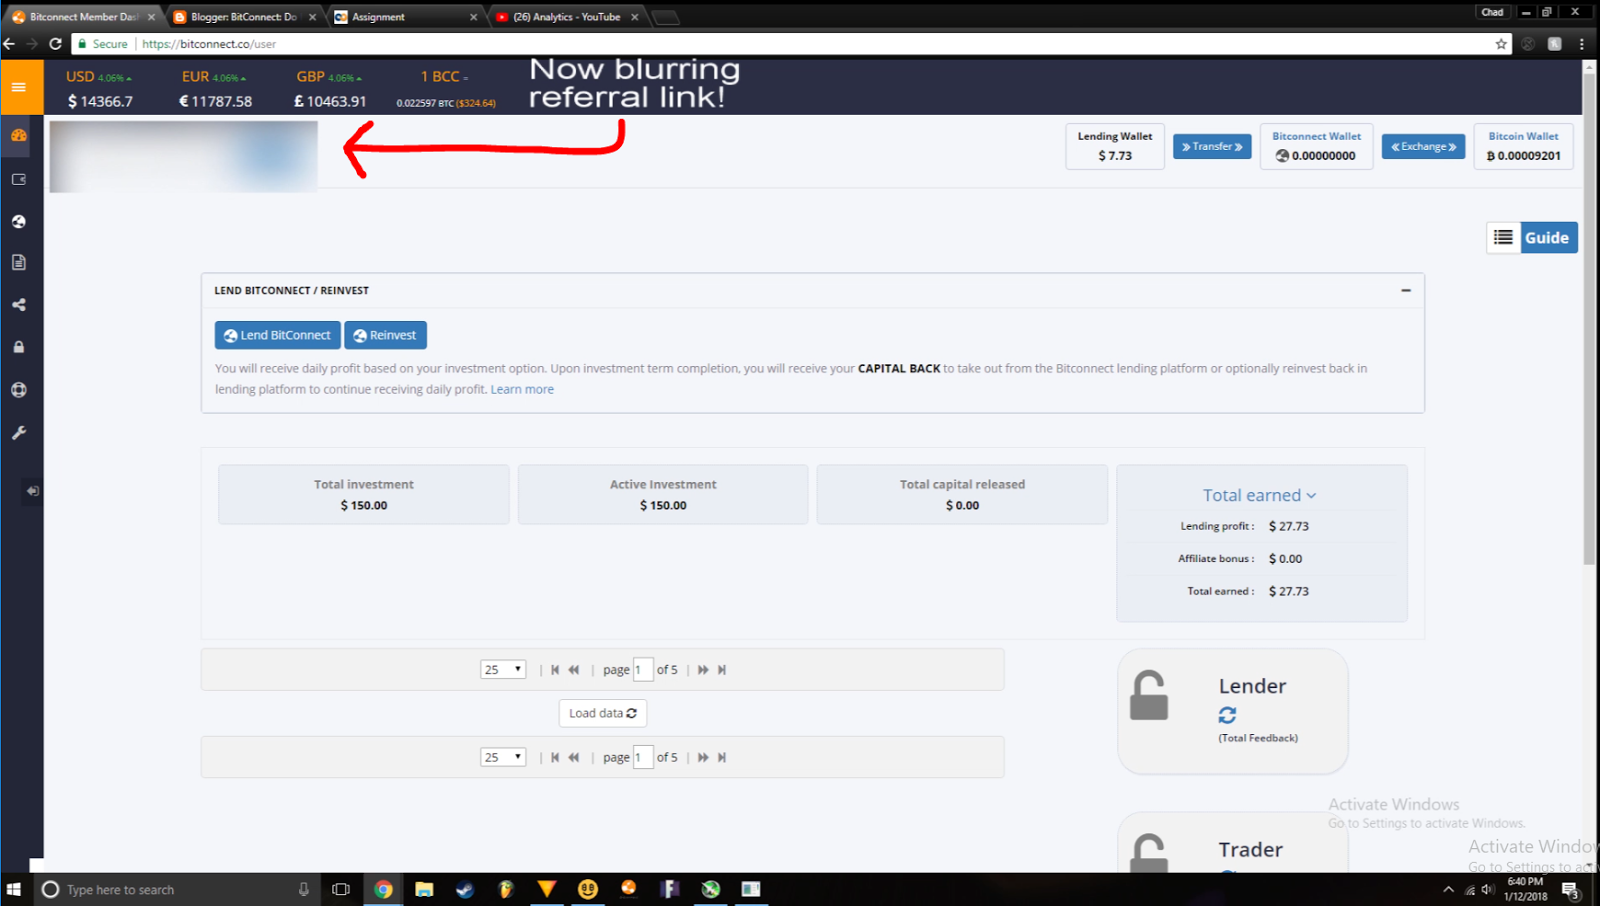Click the Exchange button
The height and width of the screenshot is (906, 1600).
coord(1423,147)
